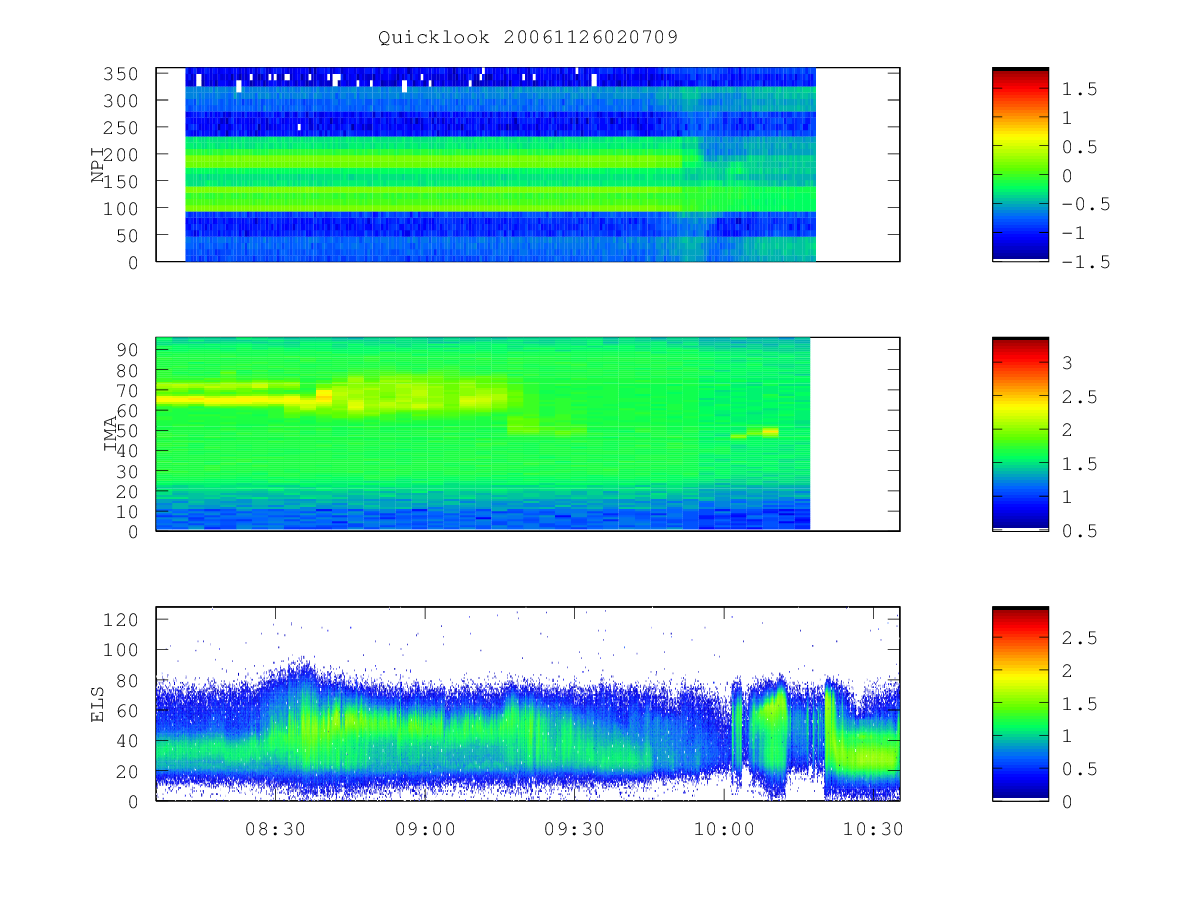Select the NPI axis label
This screenshot has width=1200, height=900.
pos(97,164)
